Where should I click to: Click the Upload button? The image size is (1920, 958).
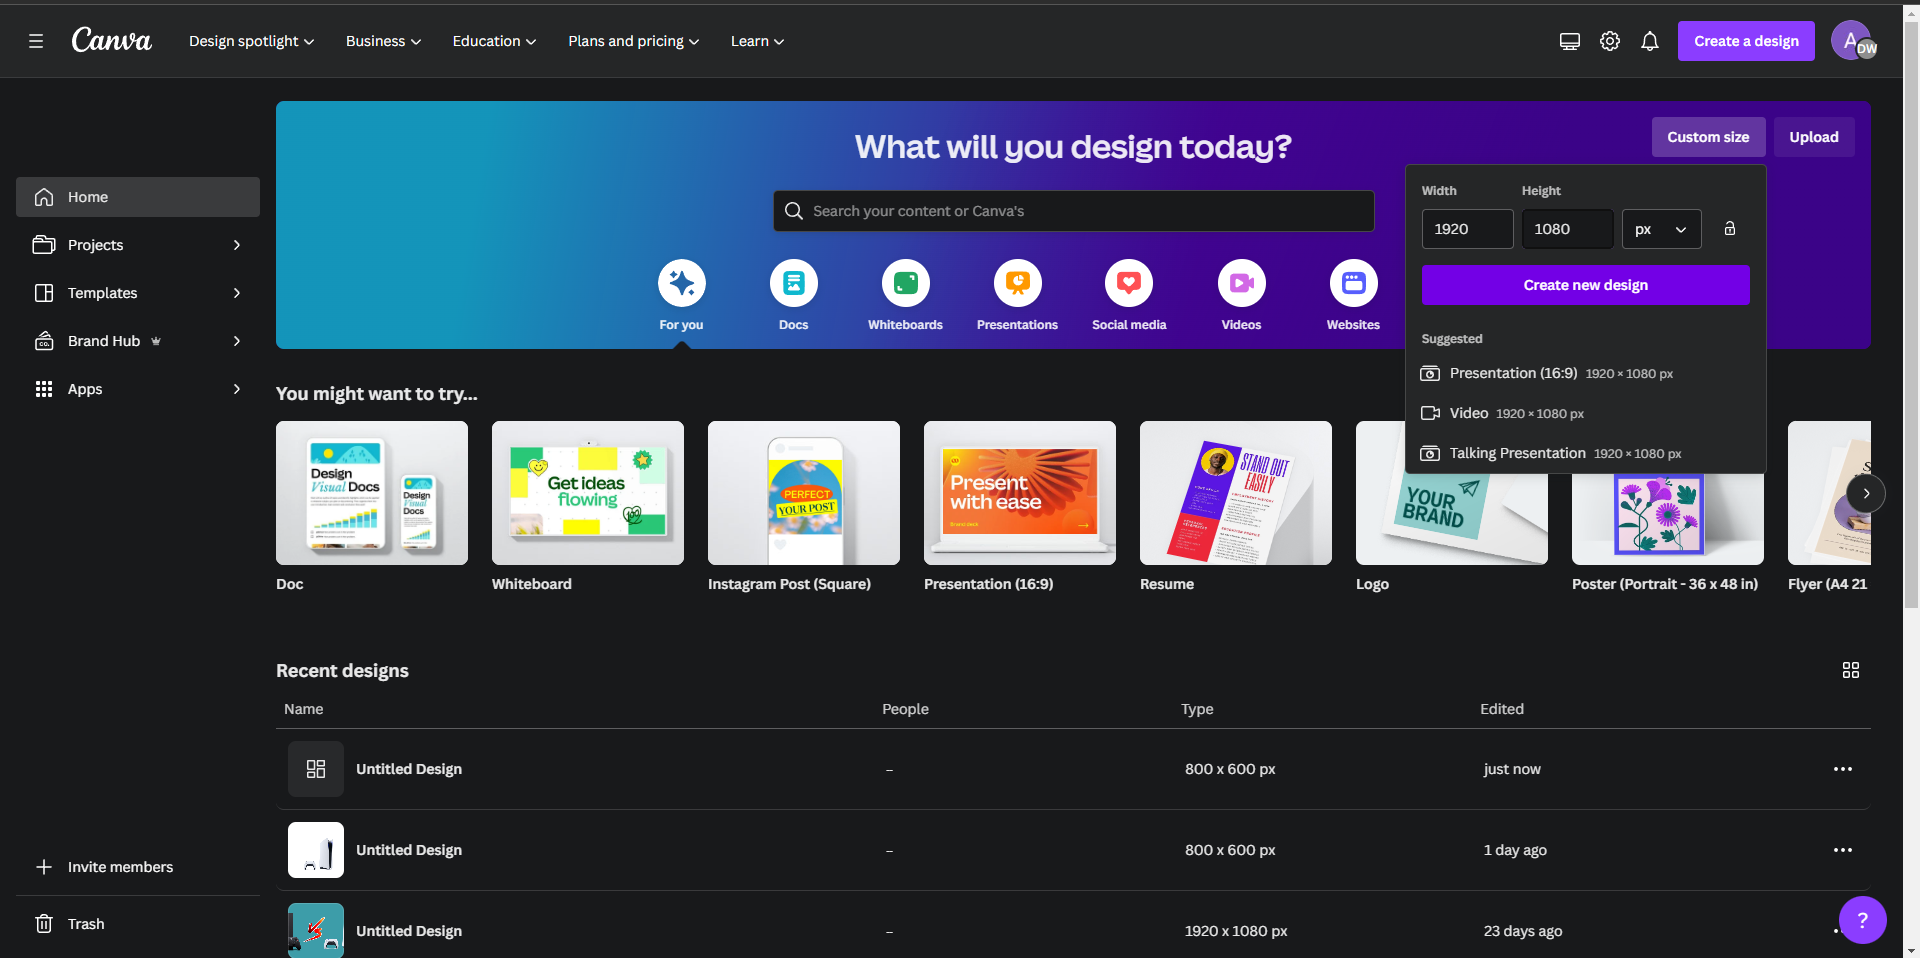coord(1814,137)
